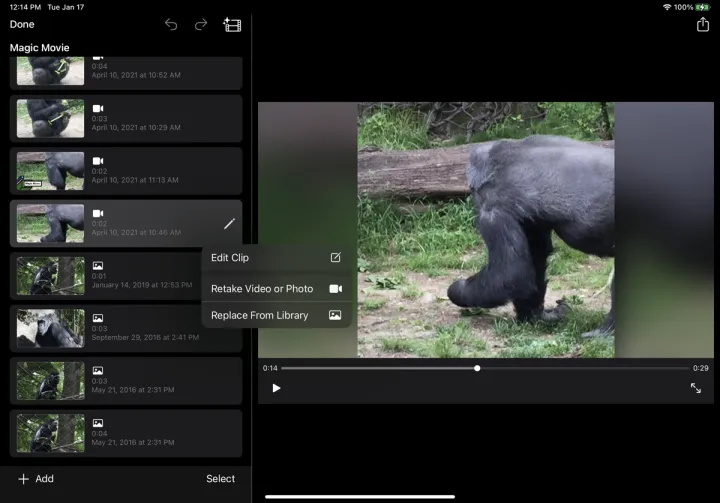This screenshot has height=503, width=720.
Task: Select Retake Video or Photo option
Action: coord(276,289)
